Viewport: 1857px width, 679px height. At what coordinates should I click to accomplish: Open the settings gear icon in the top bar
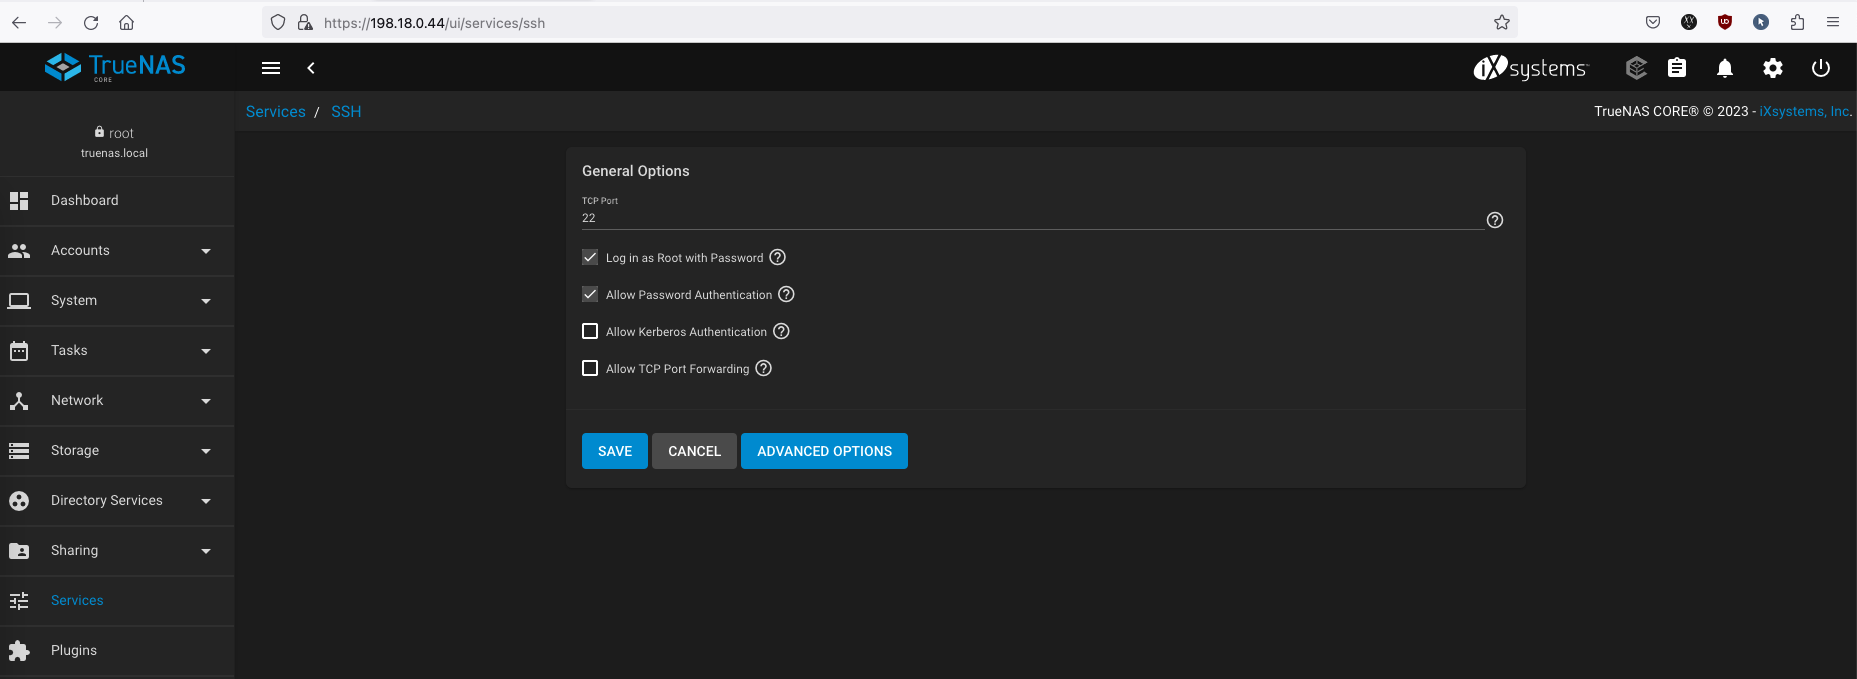[1773, 68]
